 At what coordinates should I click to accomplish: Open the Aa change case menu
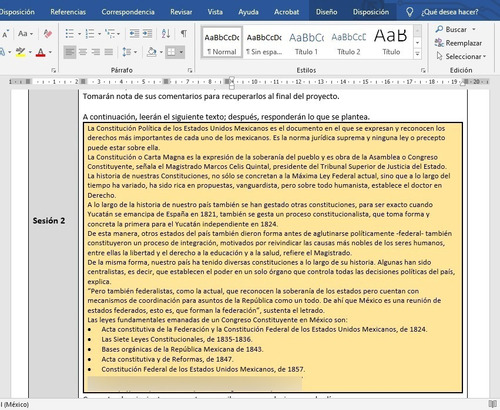[26, 34]
